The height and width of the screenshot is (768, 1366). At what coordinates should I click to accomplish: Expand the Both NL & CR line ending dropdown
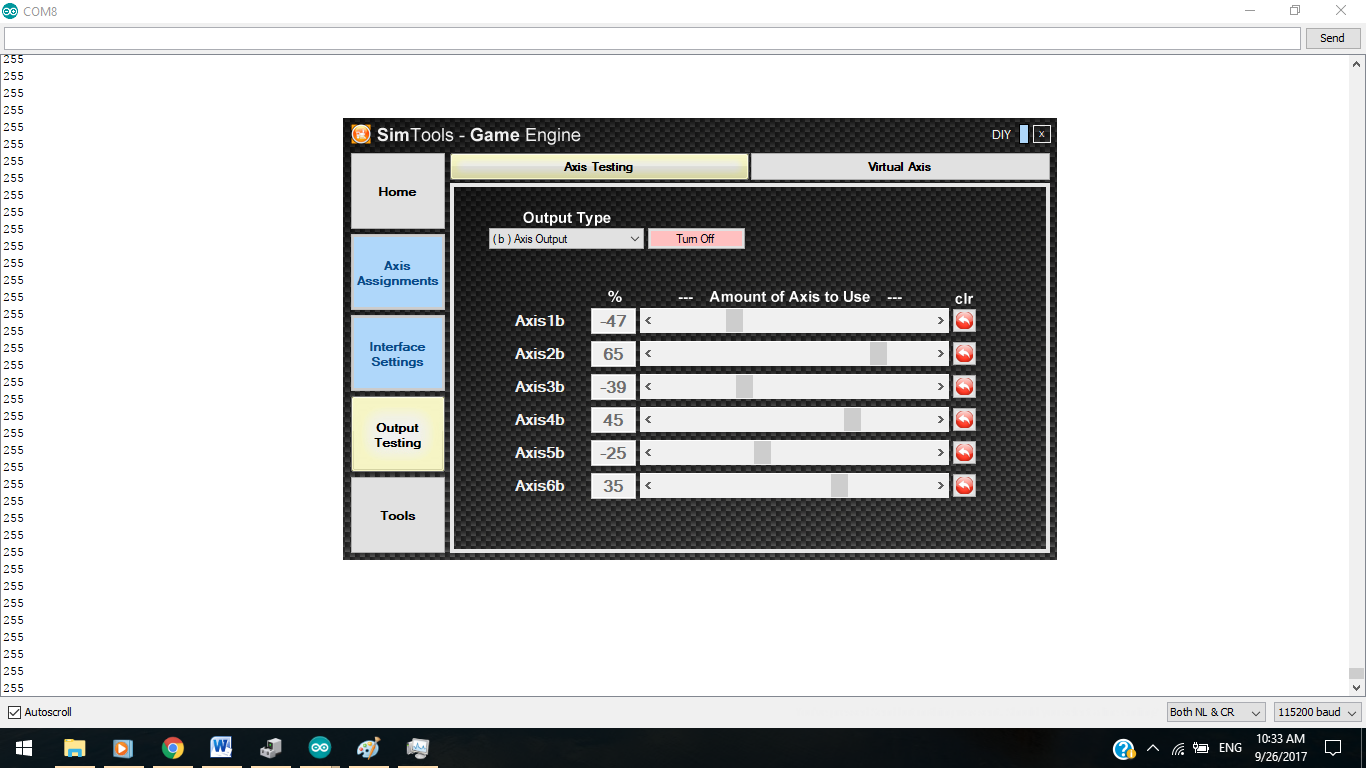coord(1217,712)
